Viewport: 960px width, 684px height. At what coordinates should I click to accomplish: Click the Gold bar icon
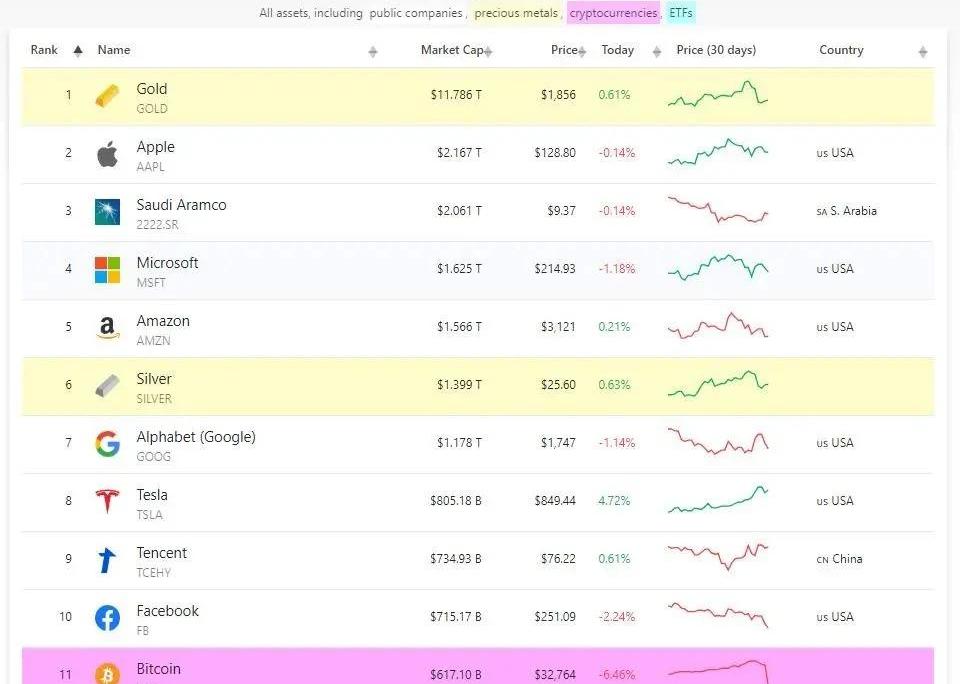point(107,96)
